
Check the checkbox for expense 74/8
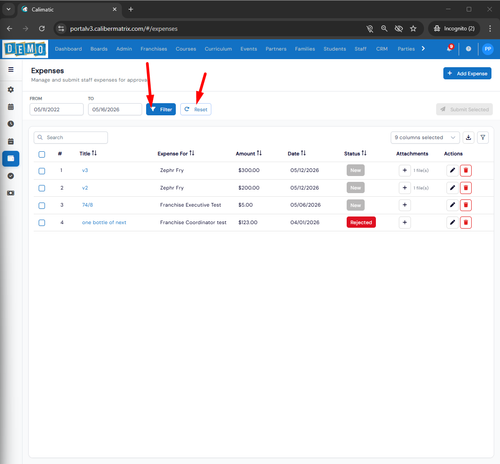(x=42, y=205)
